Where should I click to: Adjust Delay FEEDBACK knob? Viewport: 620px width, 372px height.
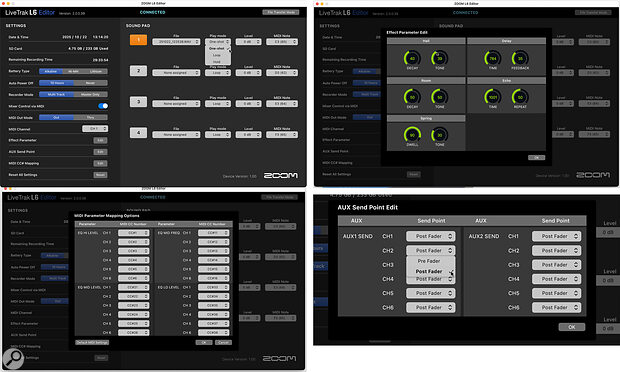click(x=520, y=58)
